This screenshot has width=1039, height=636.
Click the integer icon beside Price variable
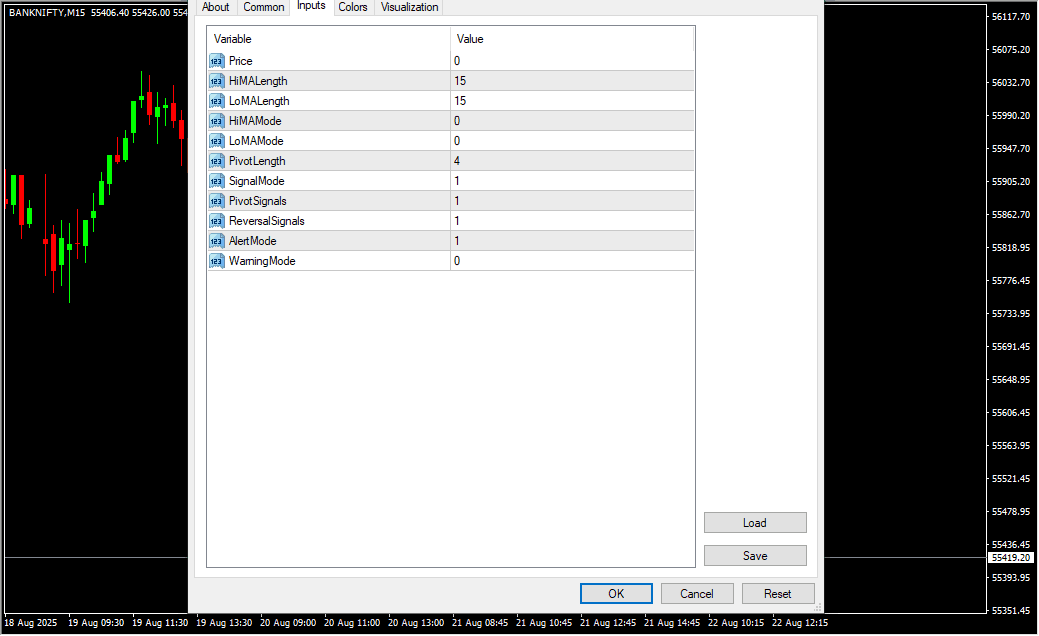216,61
